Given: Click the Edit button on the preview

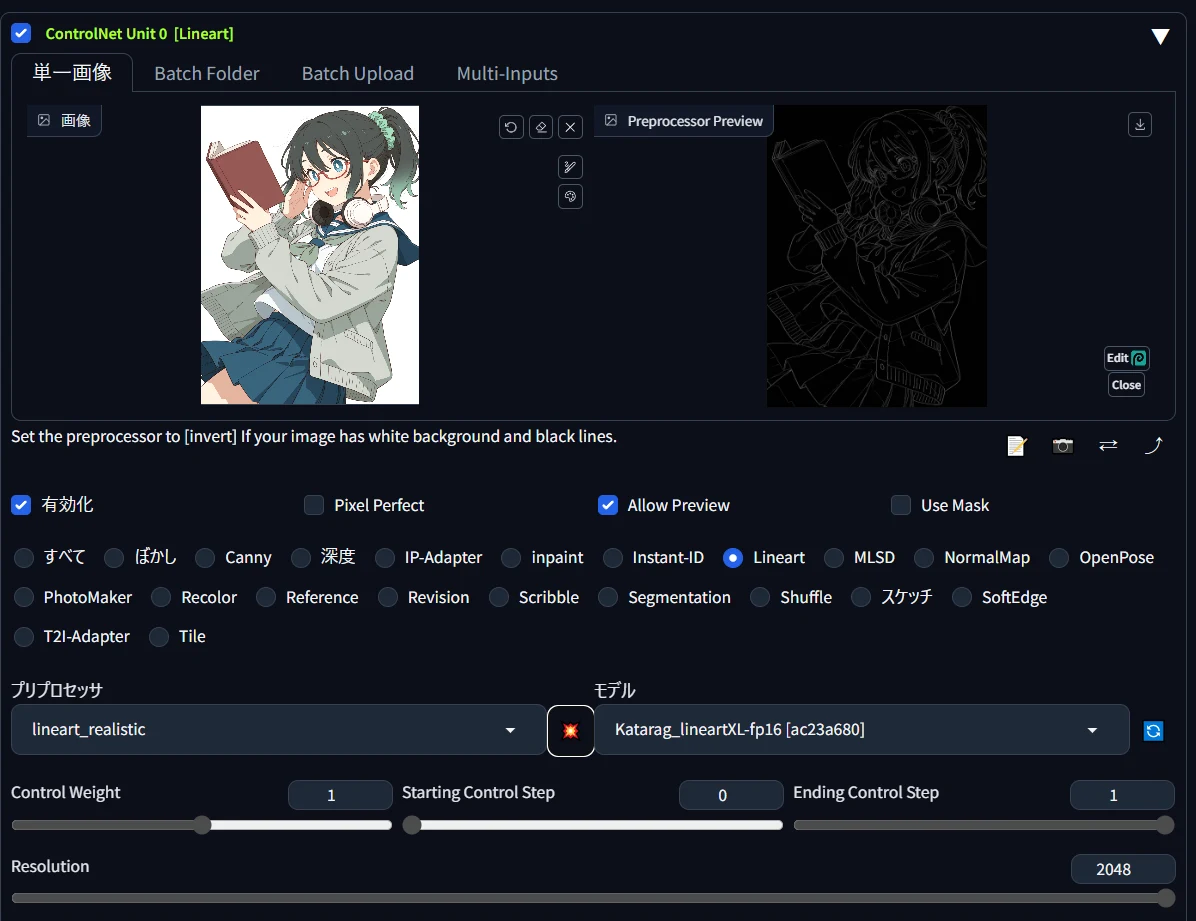Looking at the screenshot, I should click(1127, 358).
